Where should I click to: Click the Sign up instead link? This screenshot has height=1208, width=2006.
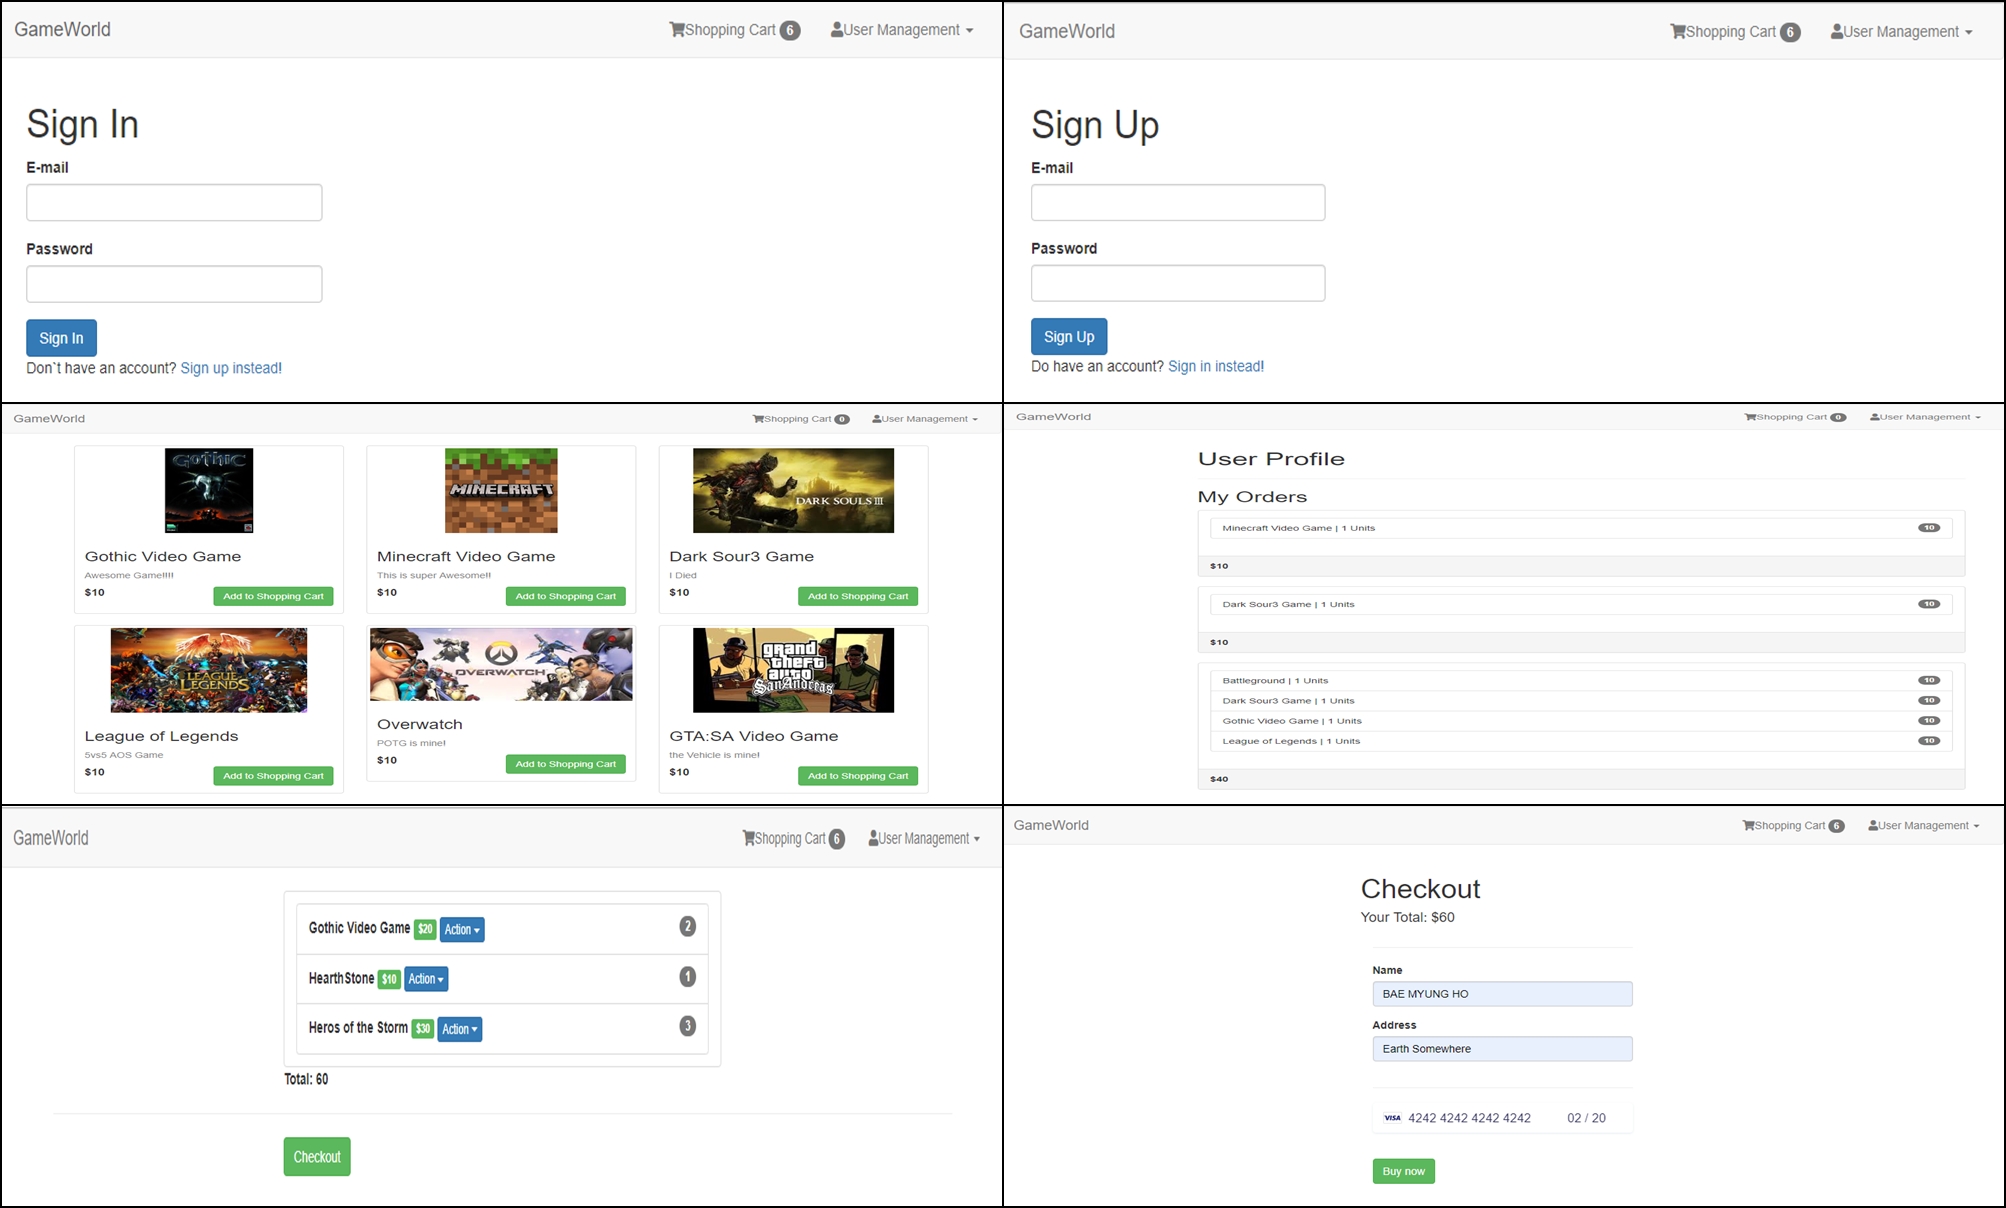point(231,367)
